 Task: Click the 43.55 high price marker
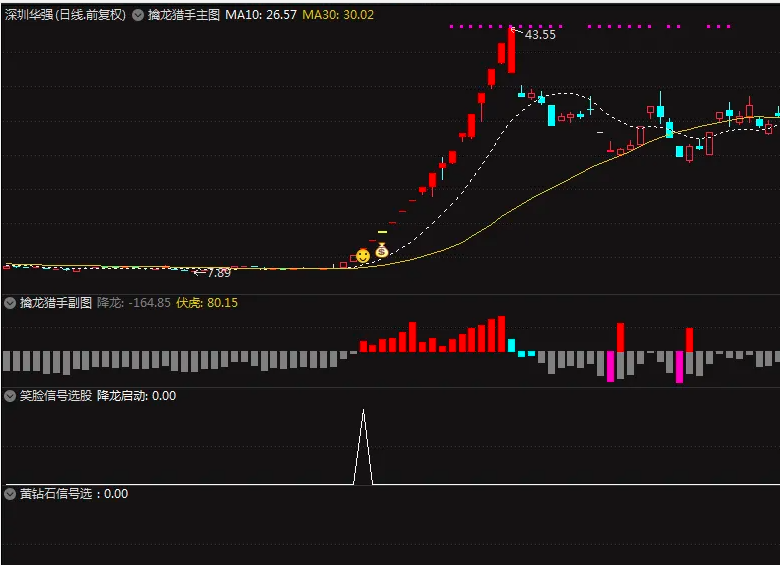point(539,35)
